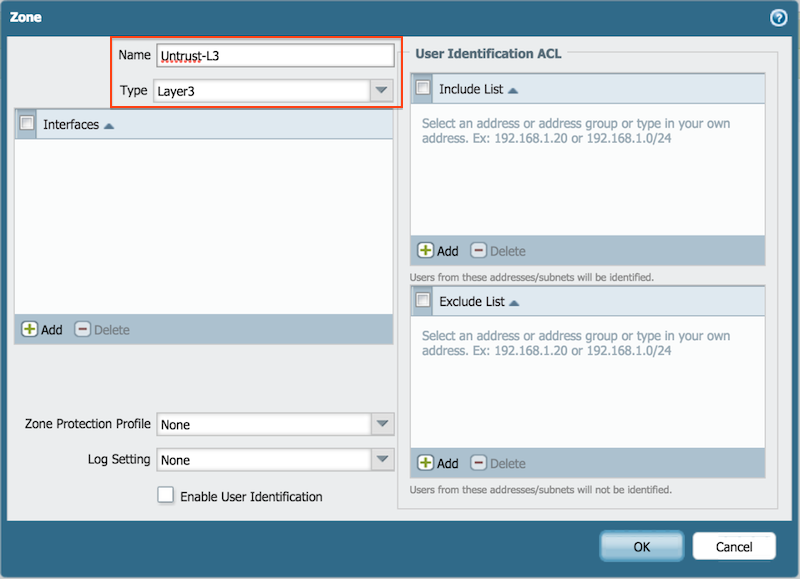Add an interface using Interfaces Add button

(x=42, y=330)
